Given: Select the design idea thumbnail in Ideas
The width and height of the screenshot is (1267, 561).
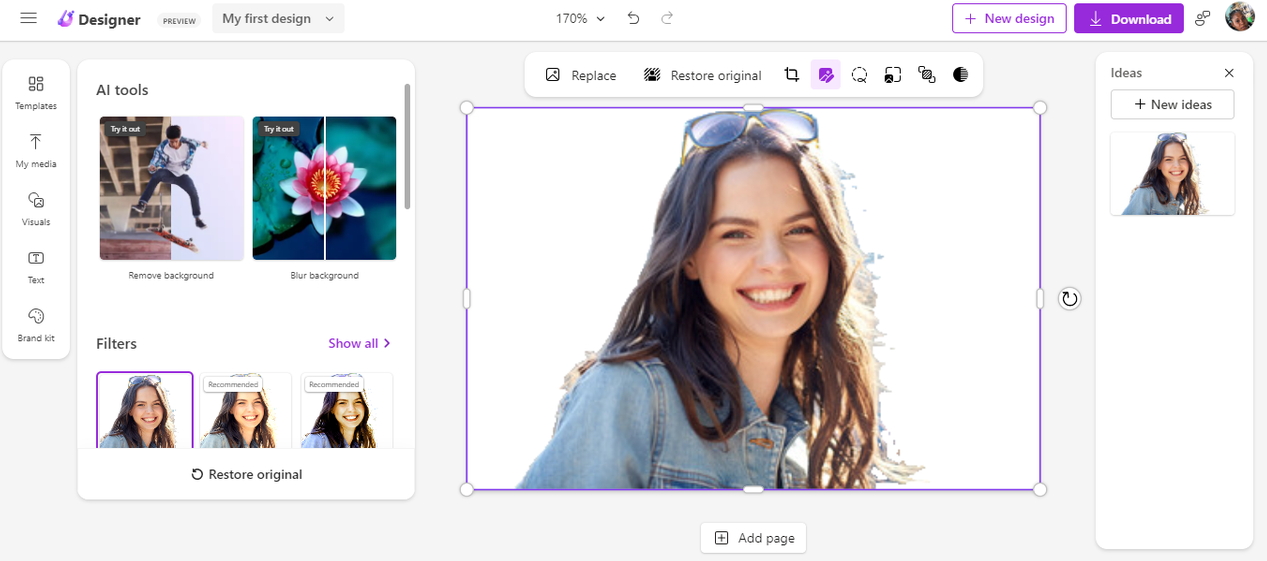Looking at the screenshot, I should (x=1172, y=174).
